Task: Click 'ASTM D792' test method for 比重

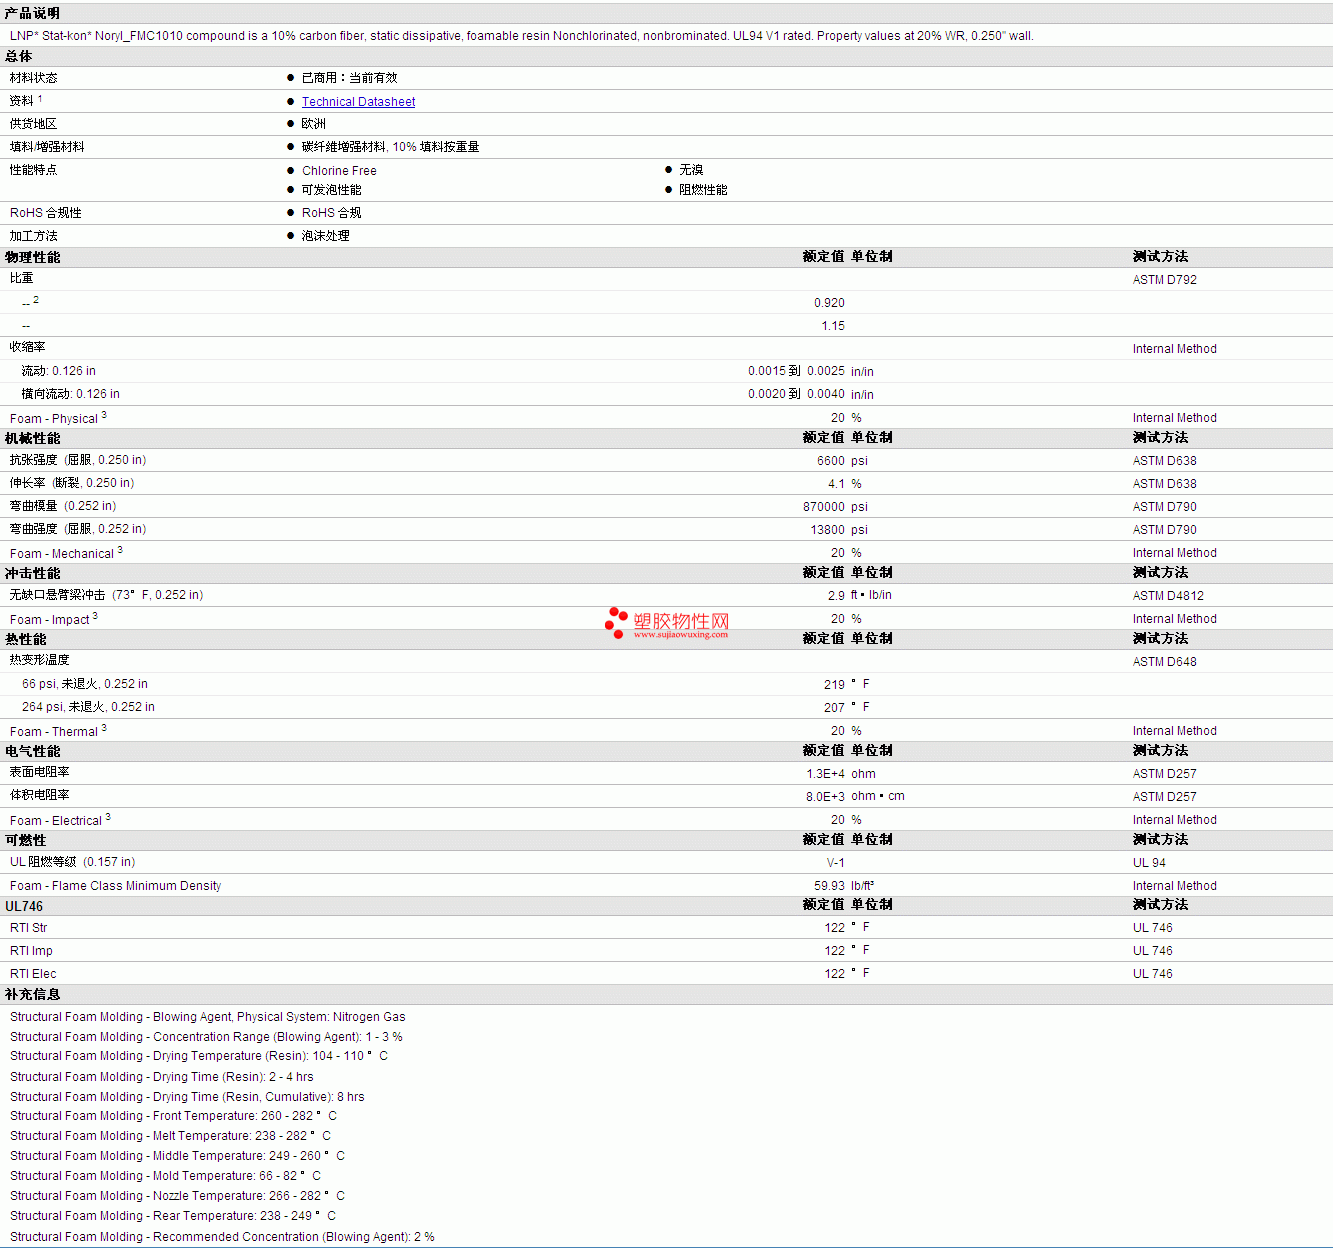Action: tap(1165, 280)
